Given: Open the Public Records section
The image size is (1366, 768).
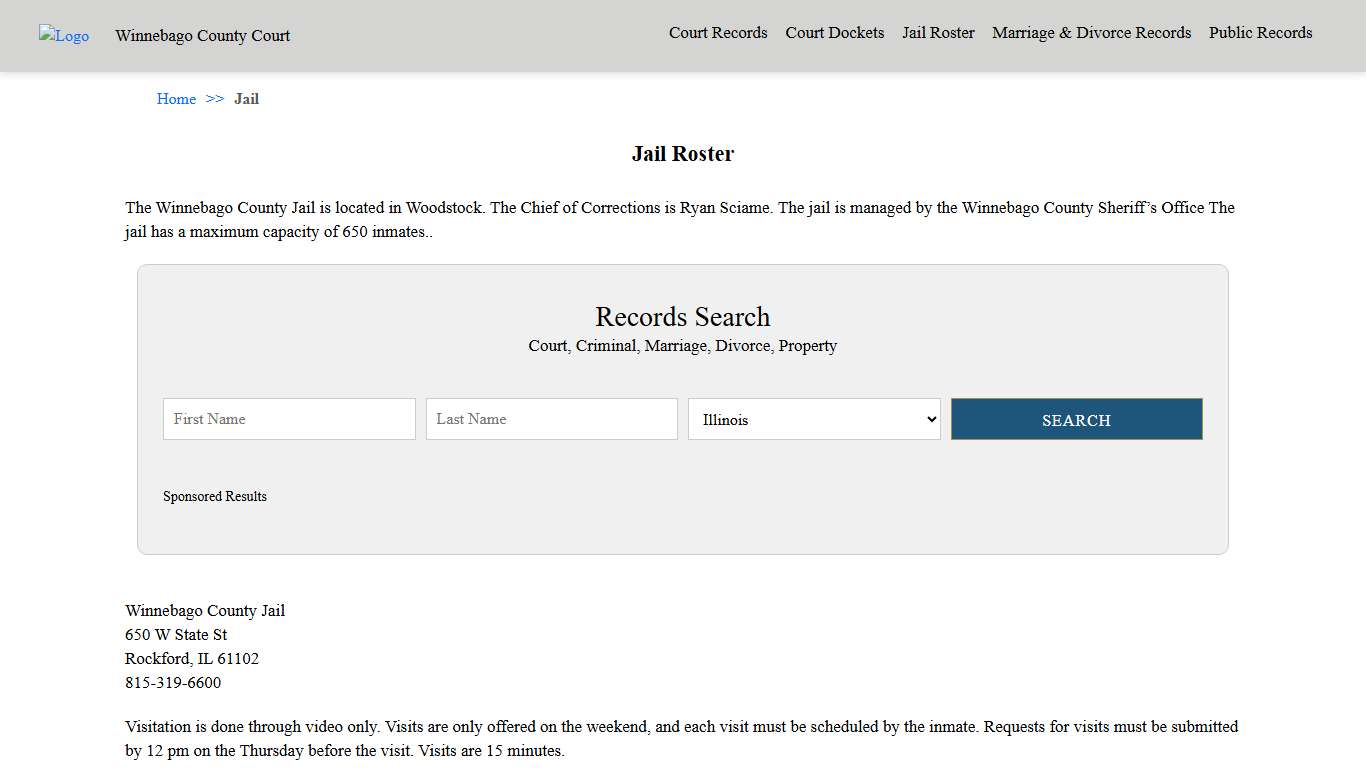Looking at the screenshot, I should tap(1260, 32).
